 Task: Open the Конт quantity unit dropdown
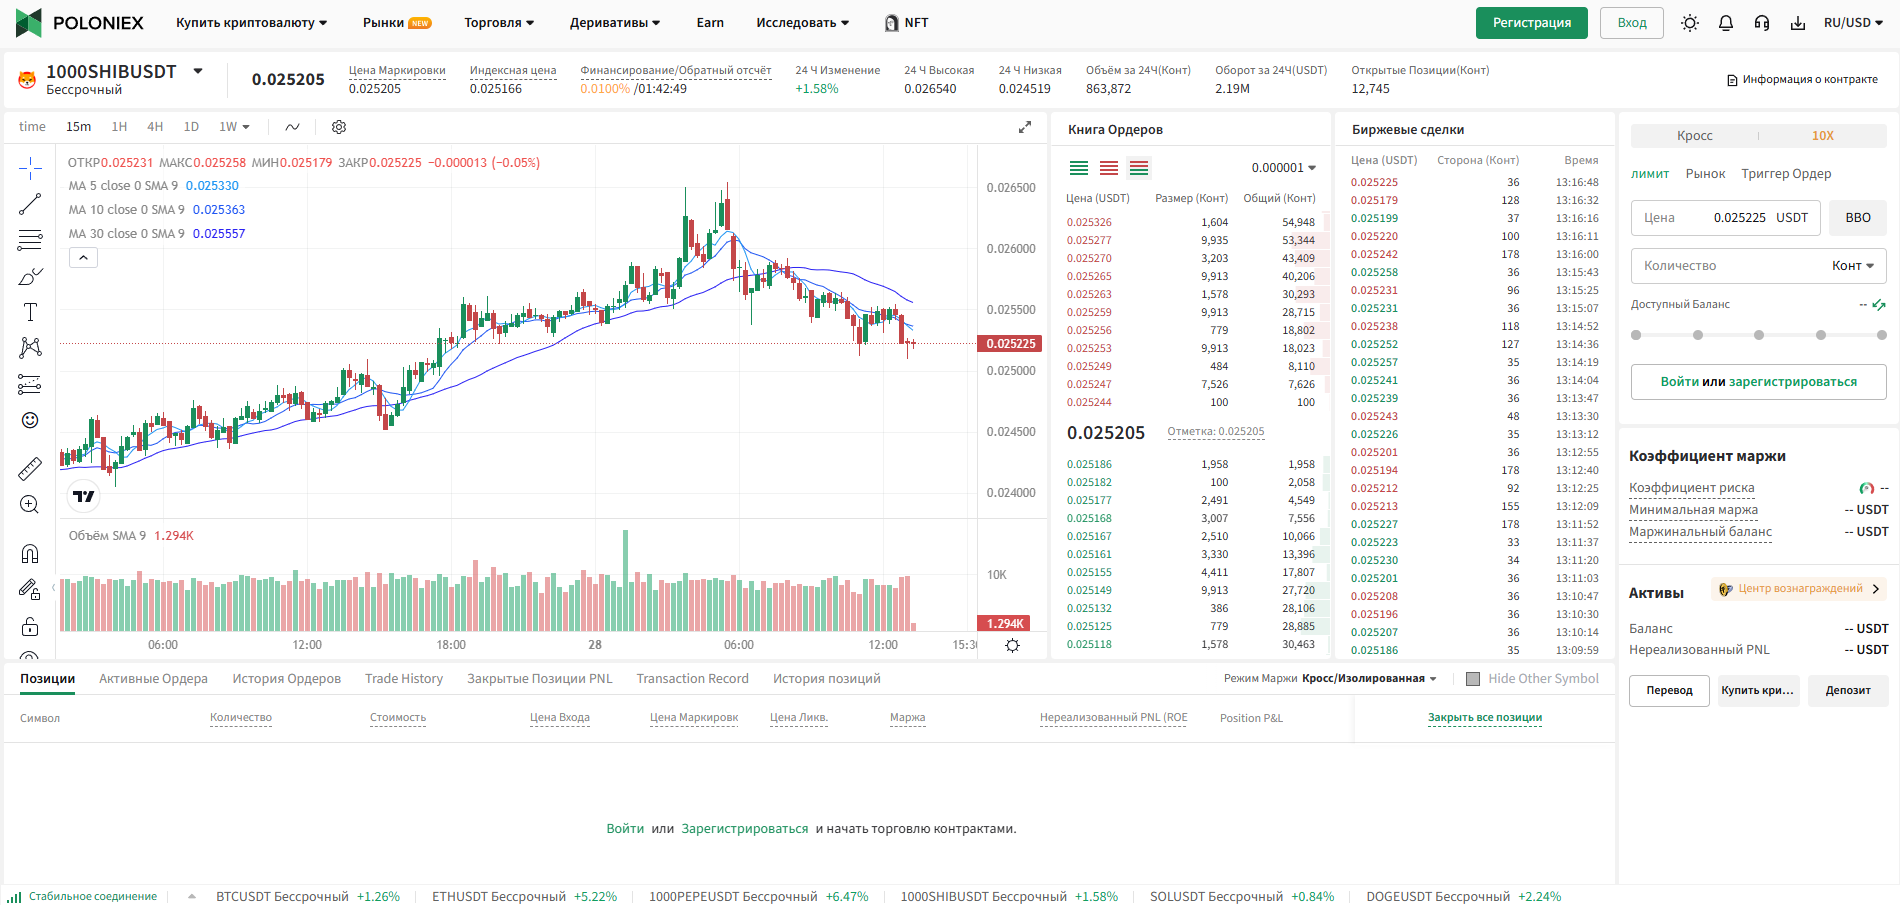click(x=1853, y=266)
